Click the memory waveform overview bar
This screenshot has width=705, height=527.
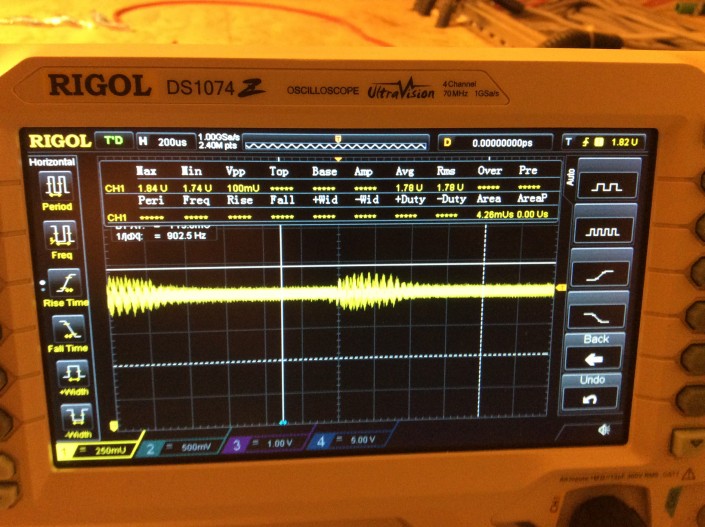[335, 145]
